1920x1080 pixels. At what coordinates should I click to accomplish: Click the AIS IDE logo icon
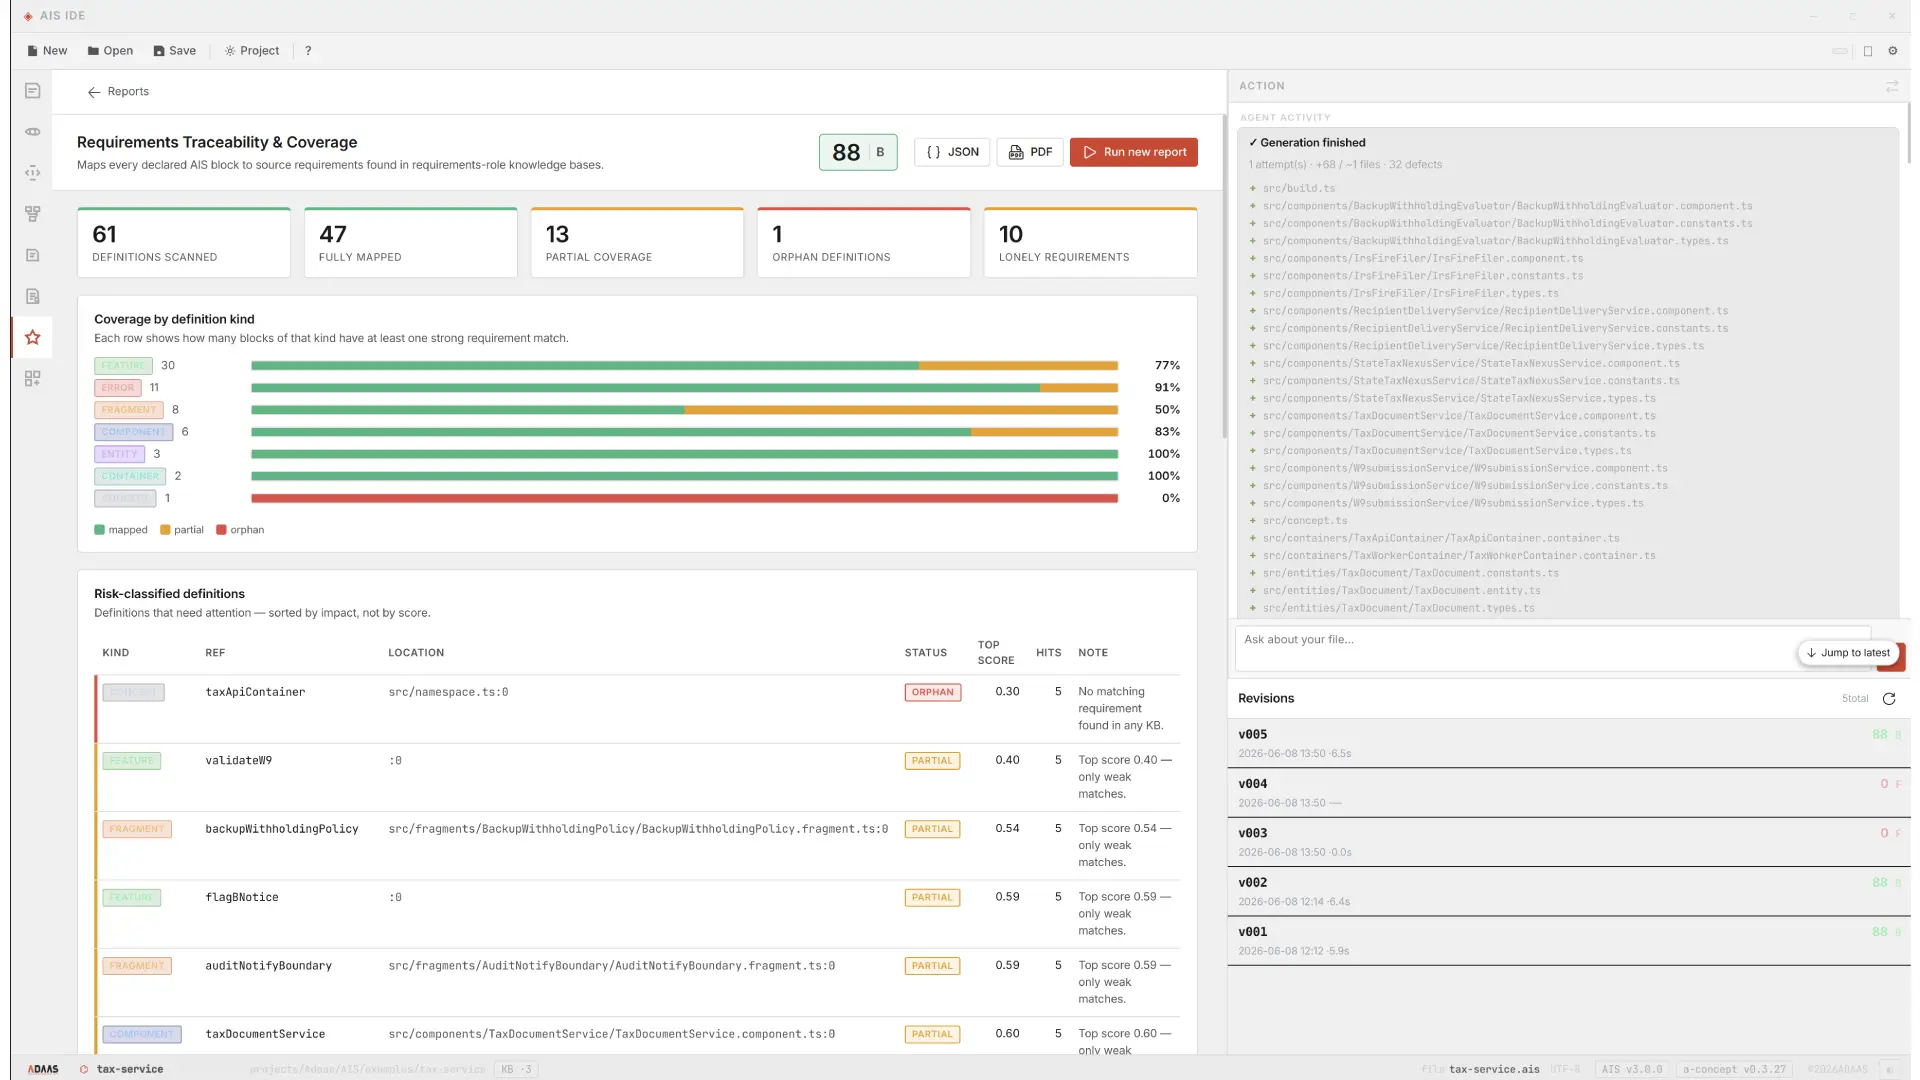[x=28, y=16]
